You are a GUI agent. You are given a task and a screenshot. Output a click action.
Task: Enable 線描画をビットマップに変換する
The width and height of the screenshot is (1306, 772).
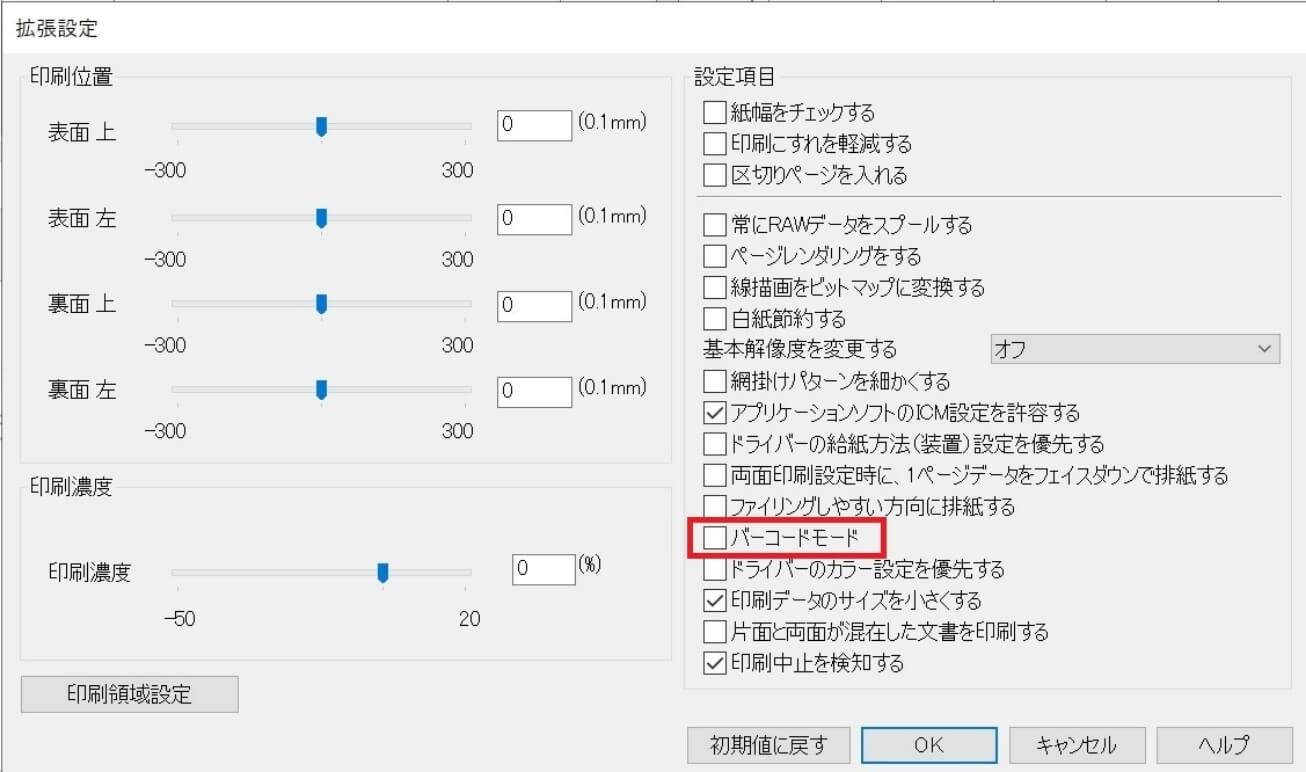(x=714, y=287)
